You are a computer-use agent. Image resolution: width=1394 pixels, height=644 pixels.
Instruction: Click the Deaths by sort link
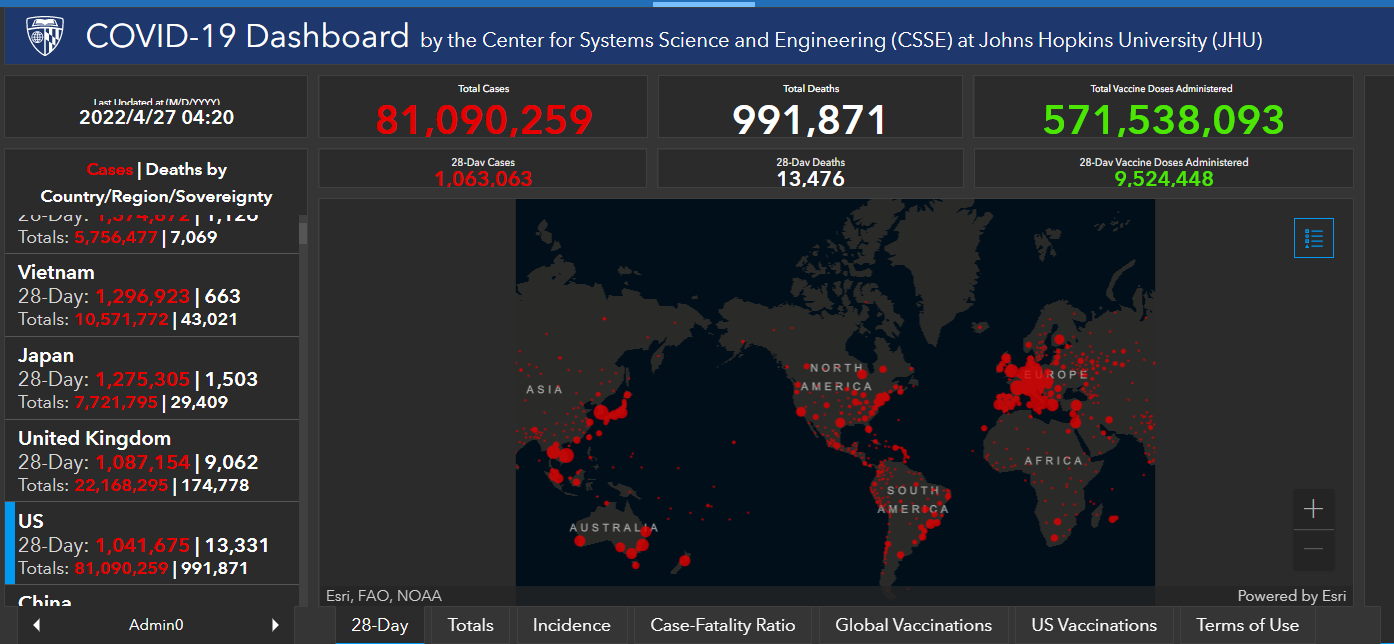click(x=186, y=170)
